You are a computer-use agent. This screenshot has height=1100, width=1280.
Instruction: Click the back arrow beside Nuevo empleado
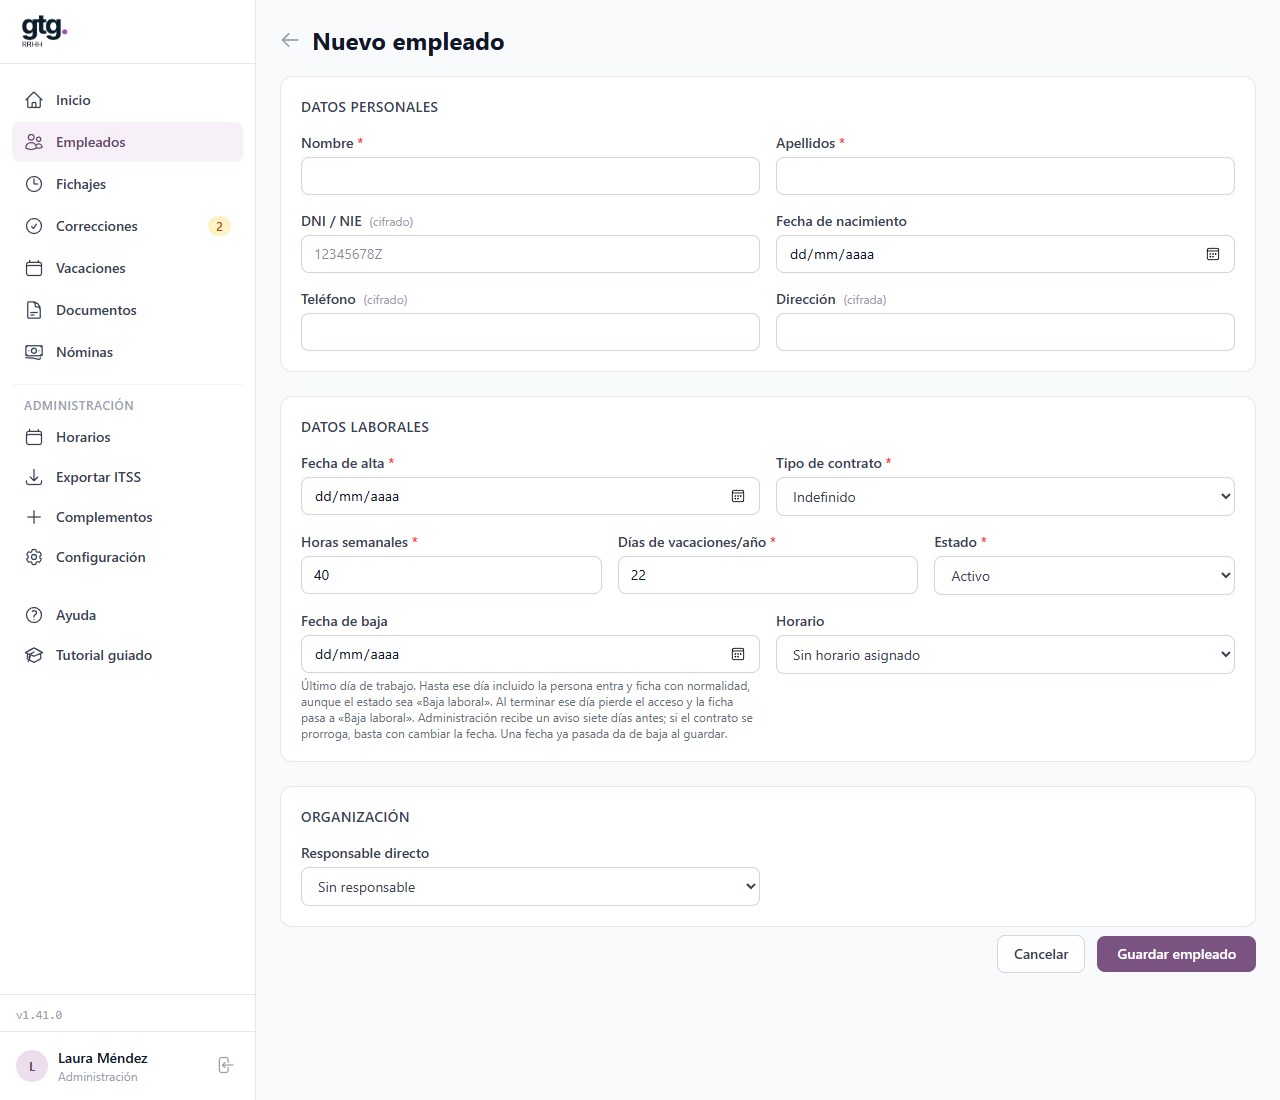[290, 40]
